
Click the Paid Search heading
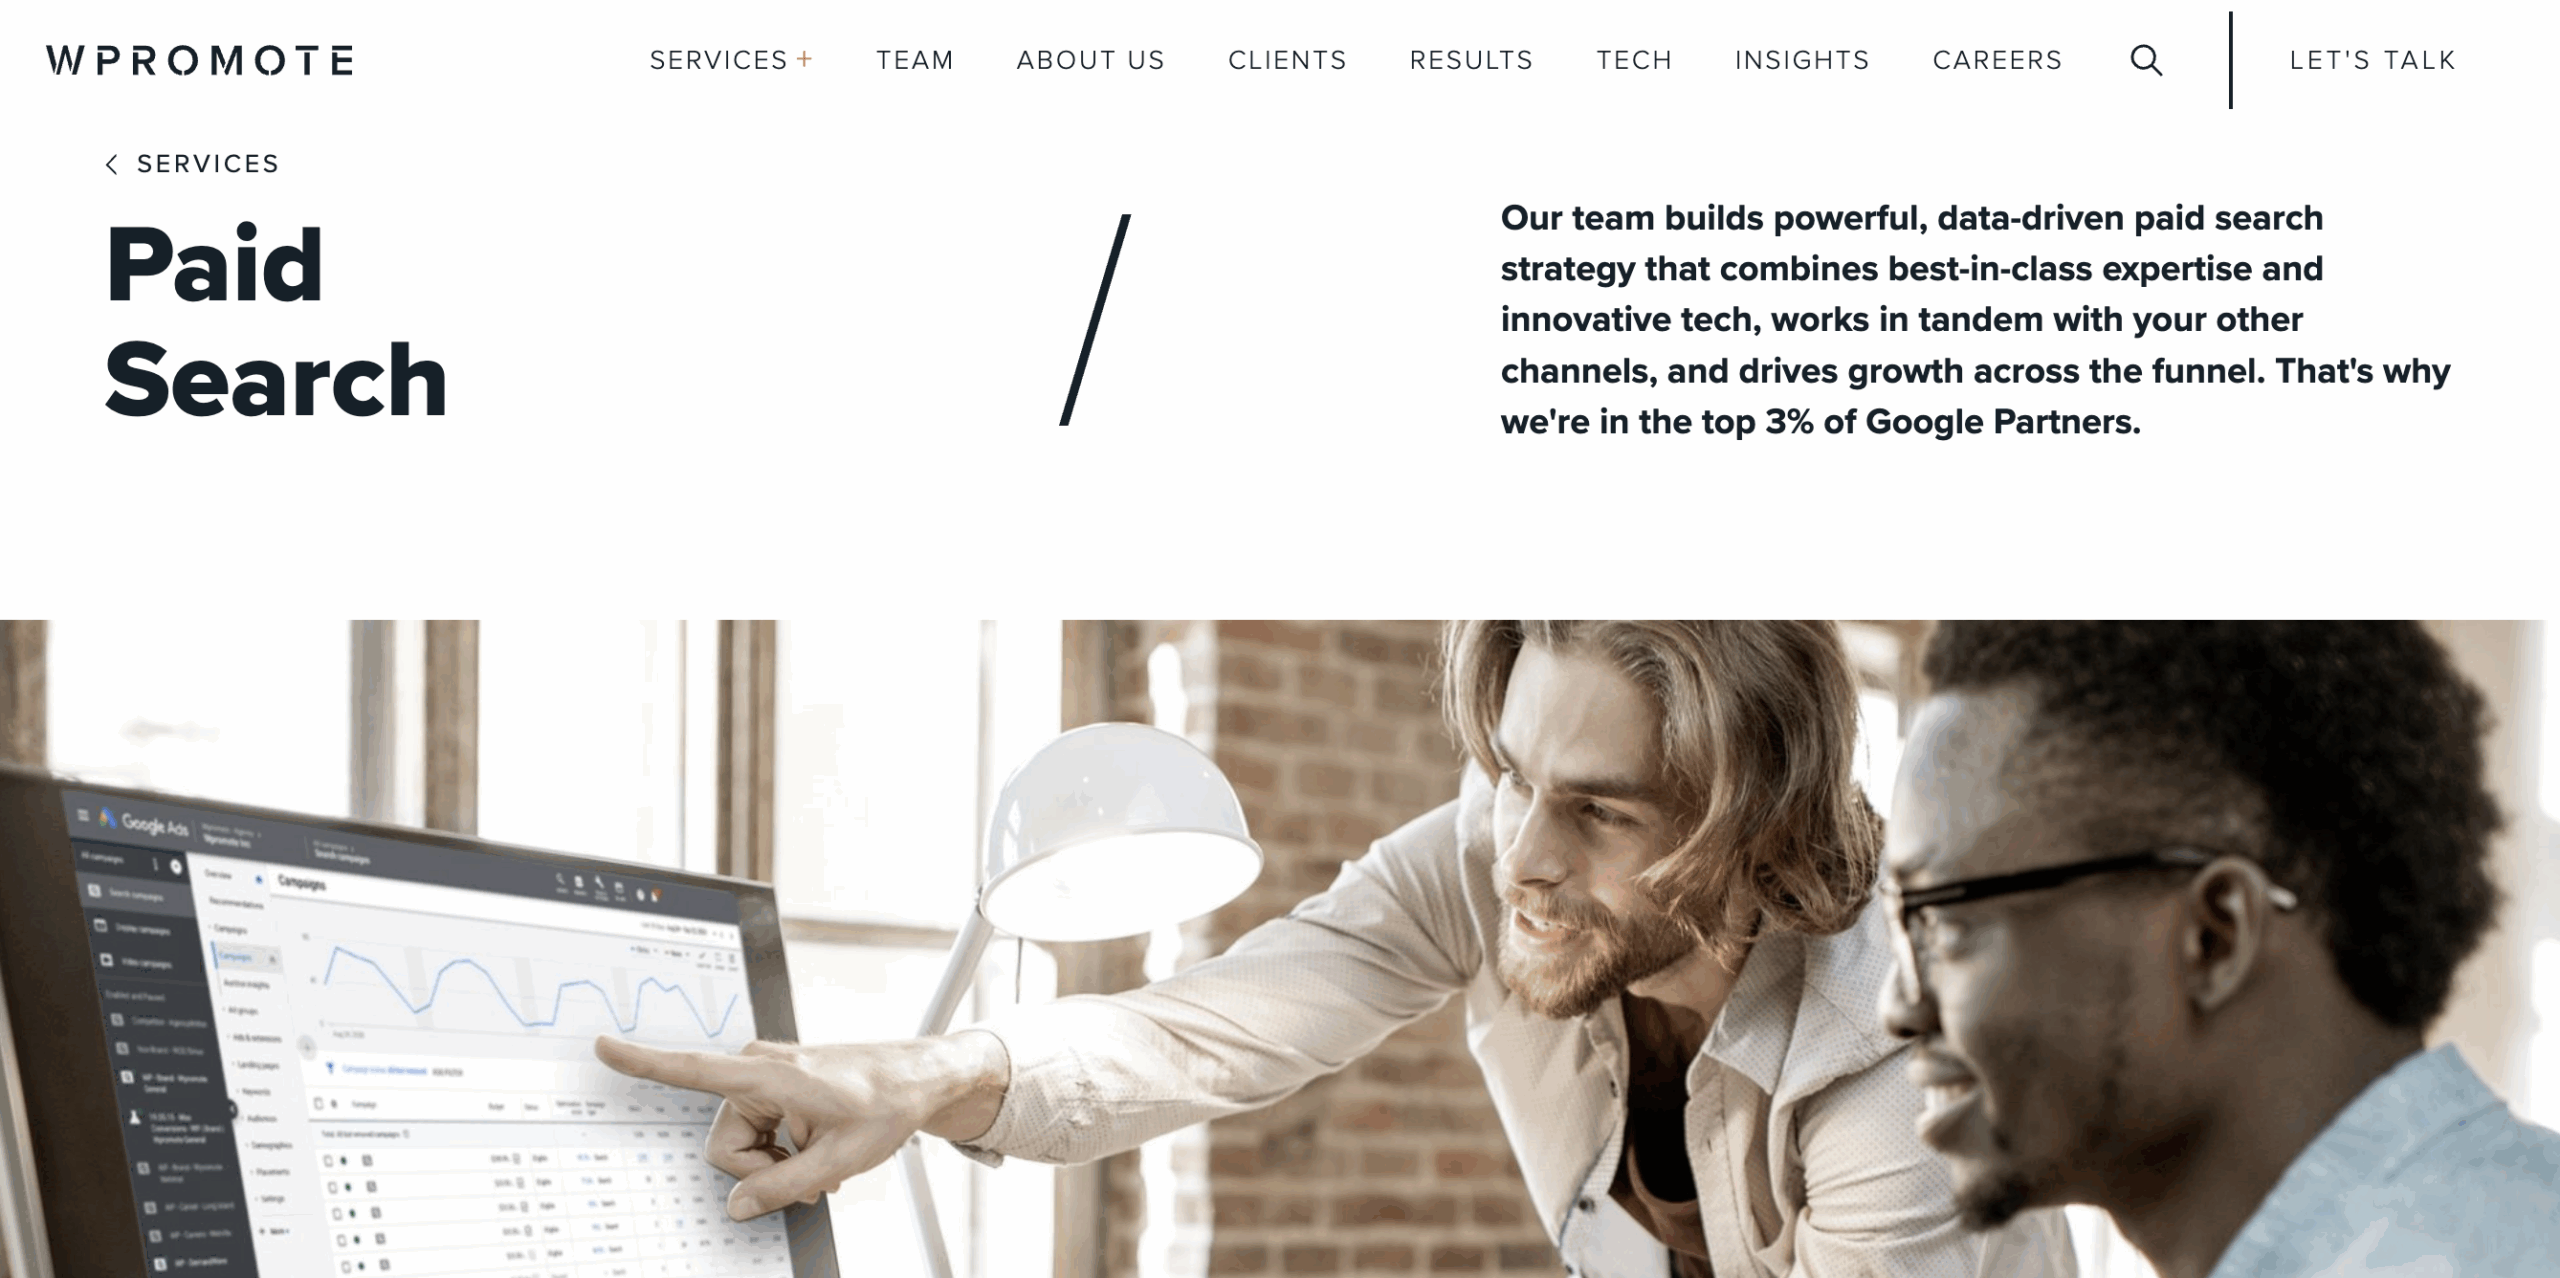pos(276,321)
